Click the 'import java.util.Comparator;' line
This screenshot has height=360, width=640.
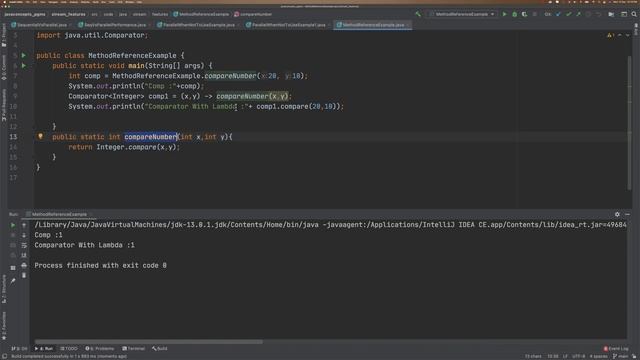[92, 35]
